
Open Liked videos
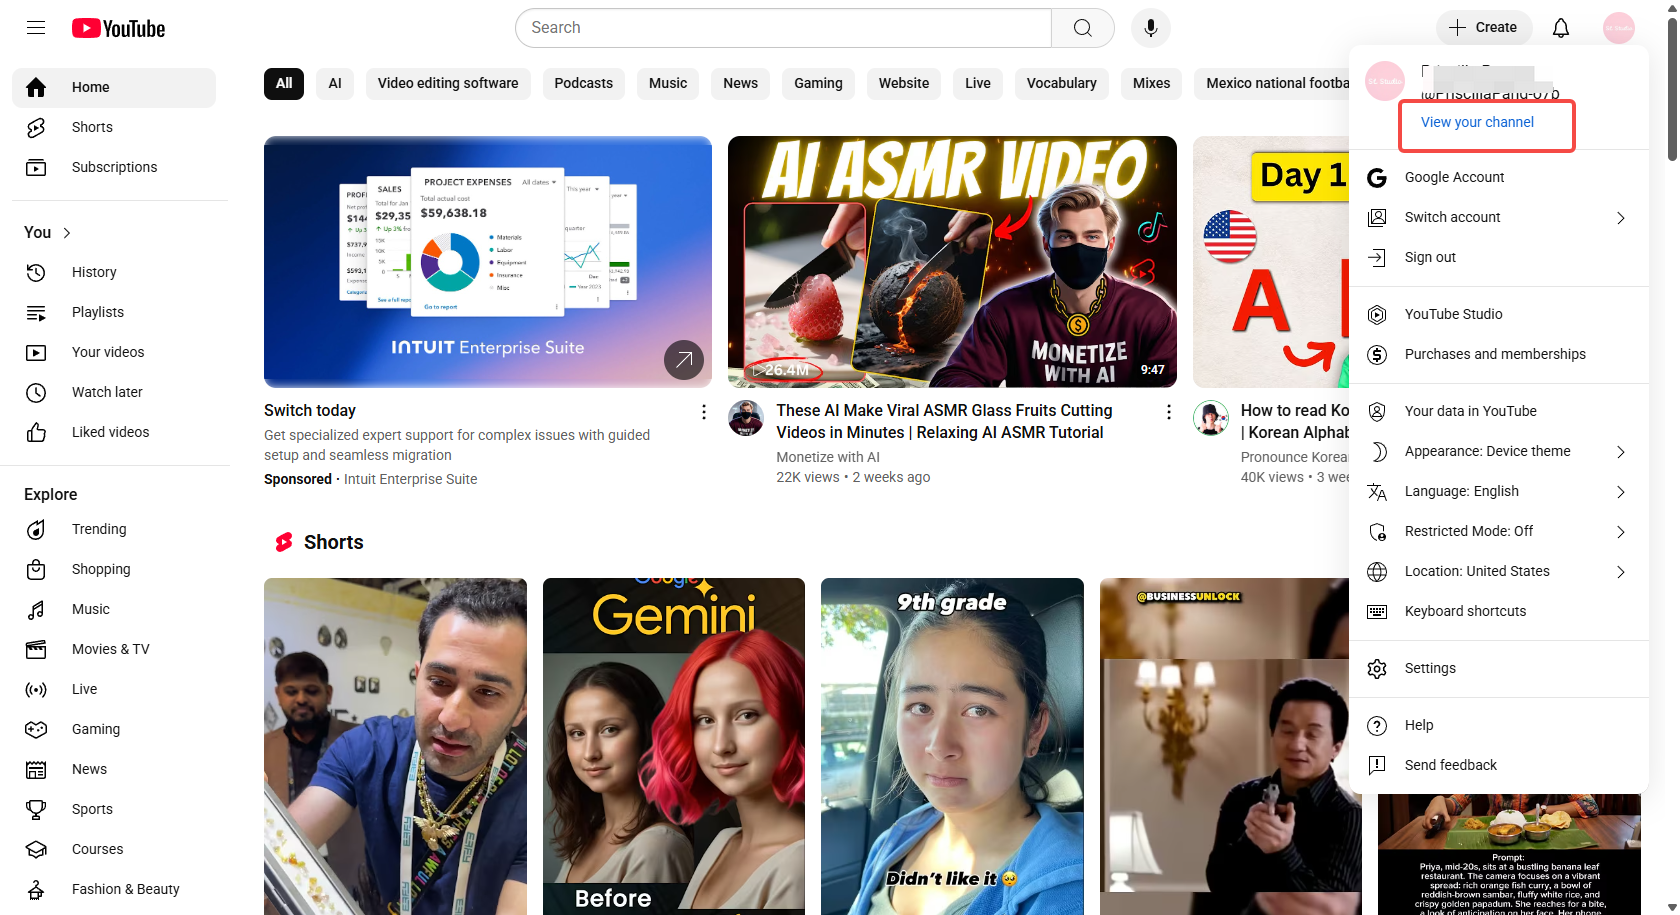pyautogui.click(x=114, y=432)
